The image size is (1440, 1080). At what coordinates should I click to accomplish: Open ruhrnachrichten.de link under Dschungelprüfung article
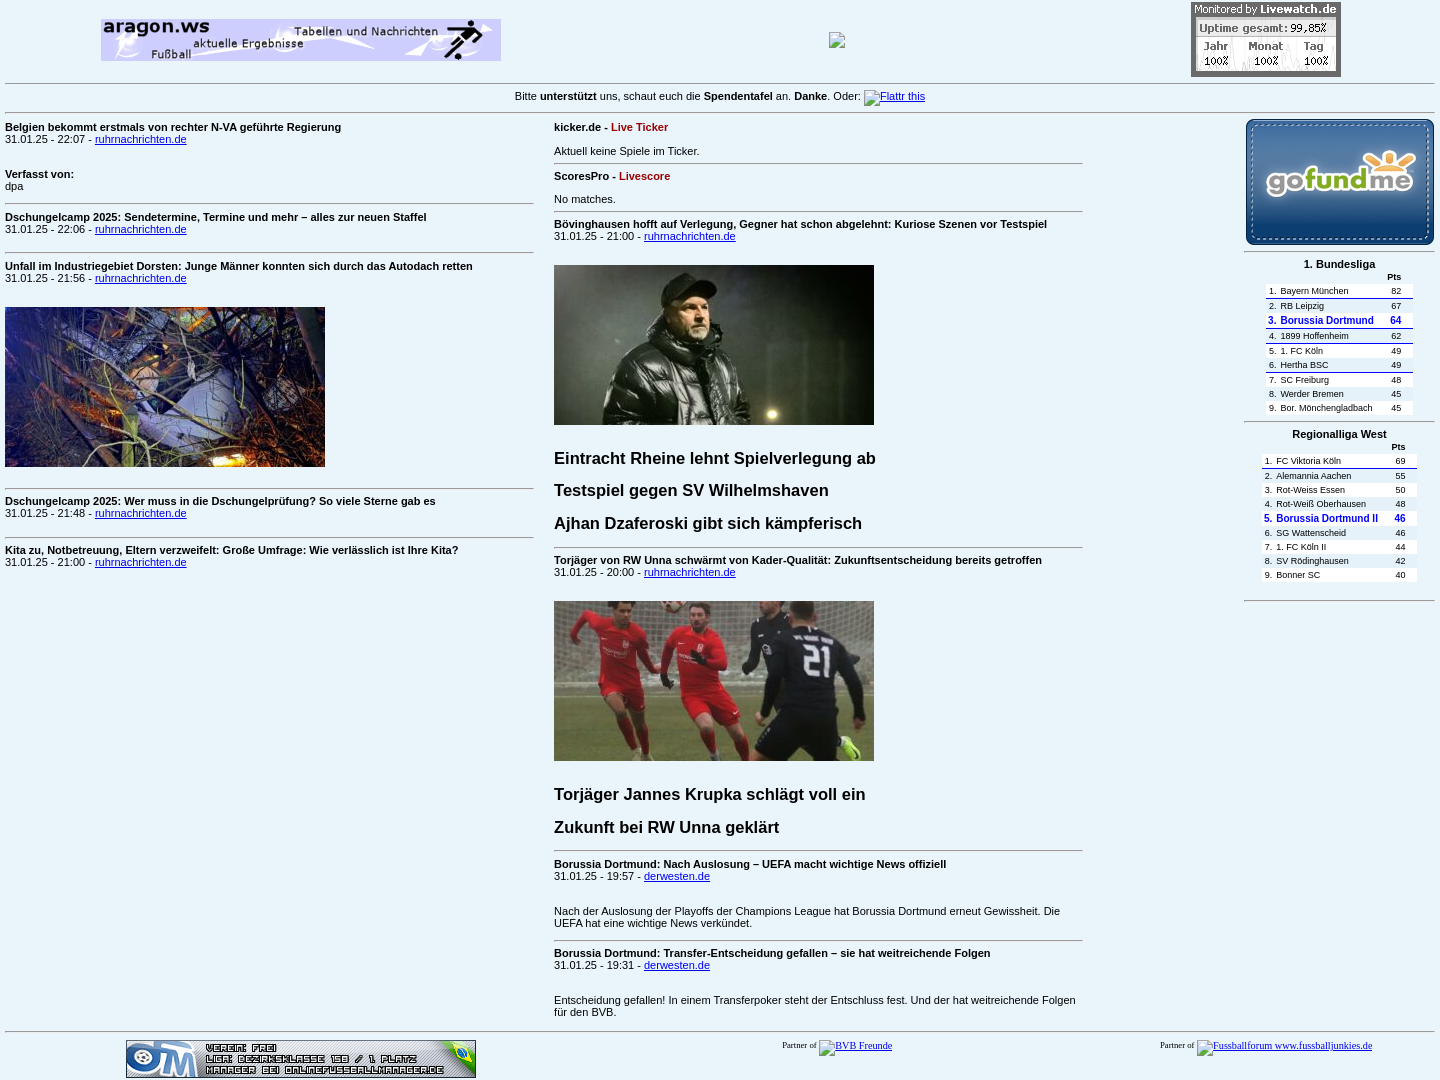140,513
